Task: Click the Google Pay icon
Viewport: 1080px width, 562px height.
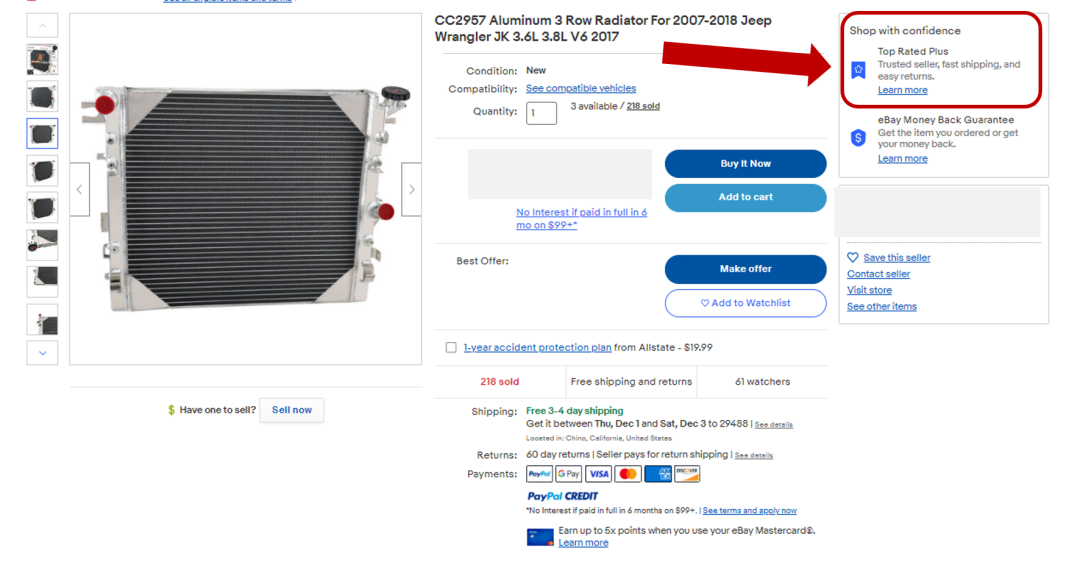Action: click(x=569, y=474)
